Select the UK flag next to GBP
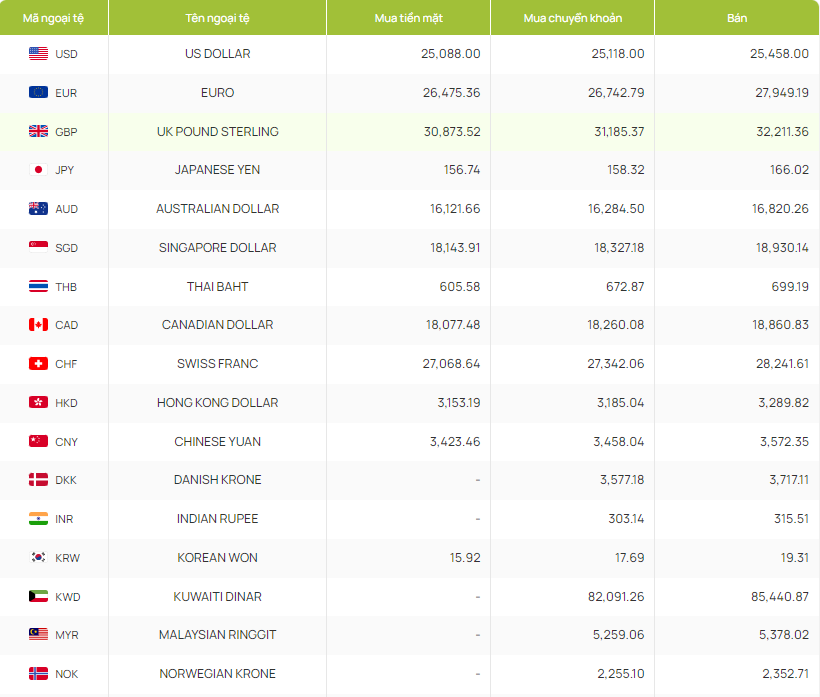Screen dimensions: 820x697 point(38,132)
